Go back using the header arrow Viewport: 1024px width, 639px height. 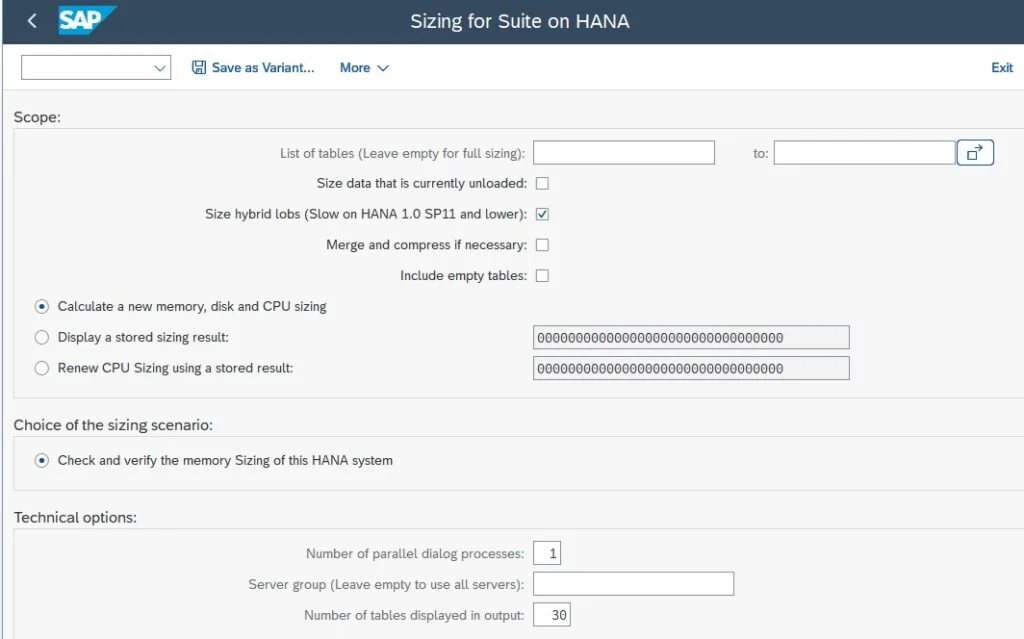[31, 21]
